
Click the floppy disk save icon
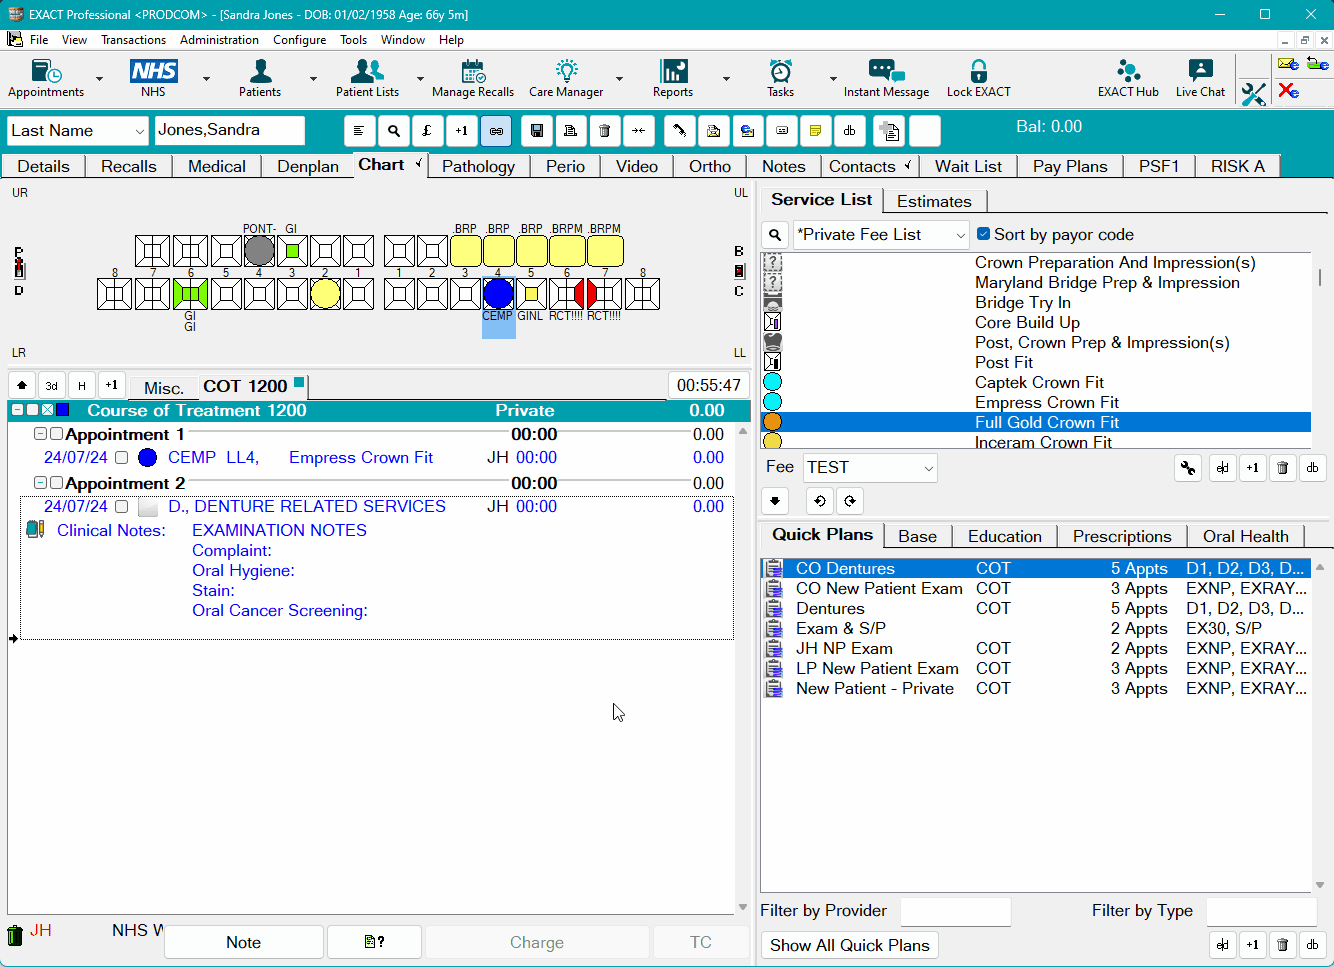pyautogui.click(x=537, y=131)
